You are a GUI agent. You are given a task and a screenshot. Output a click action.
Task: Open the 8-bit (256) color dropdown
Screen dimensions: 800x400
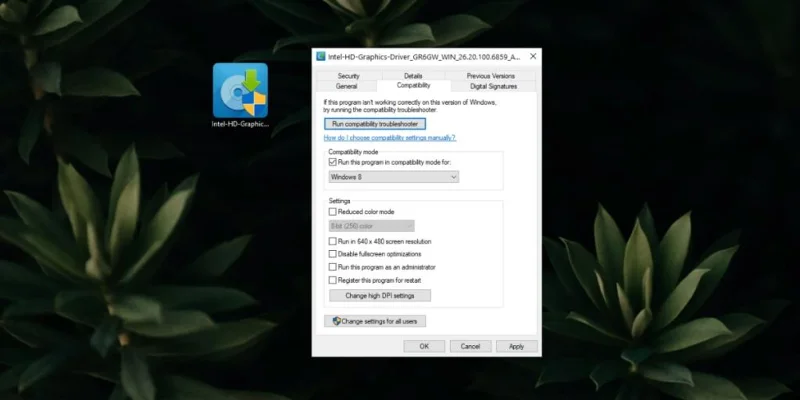pyautogui.click(x=371, y=226)
